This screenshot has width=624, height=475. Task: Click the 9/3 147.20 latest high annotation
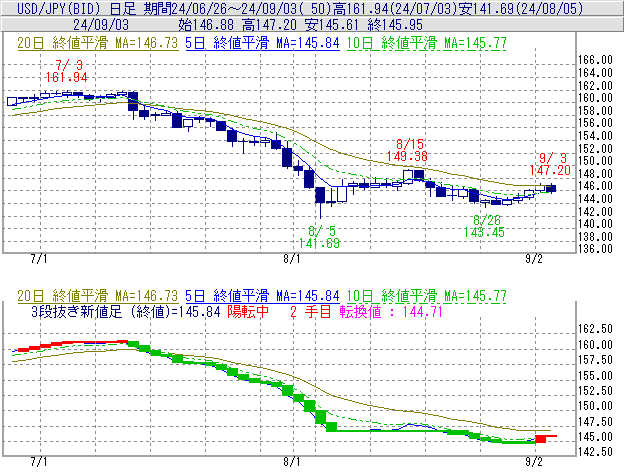[550, 164]
